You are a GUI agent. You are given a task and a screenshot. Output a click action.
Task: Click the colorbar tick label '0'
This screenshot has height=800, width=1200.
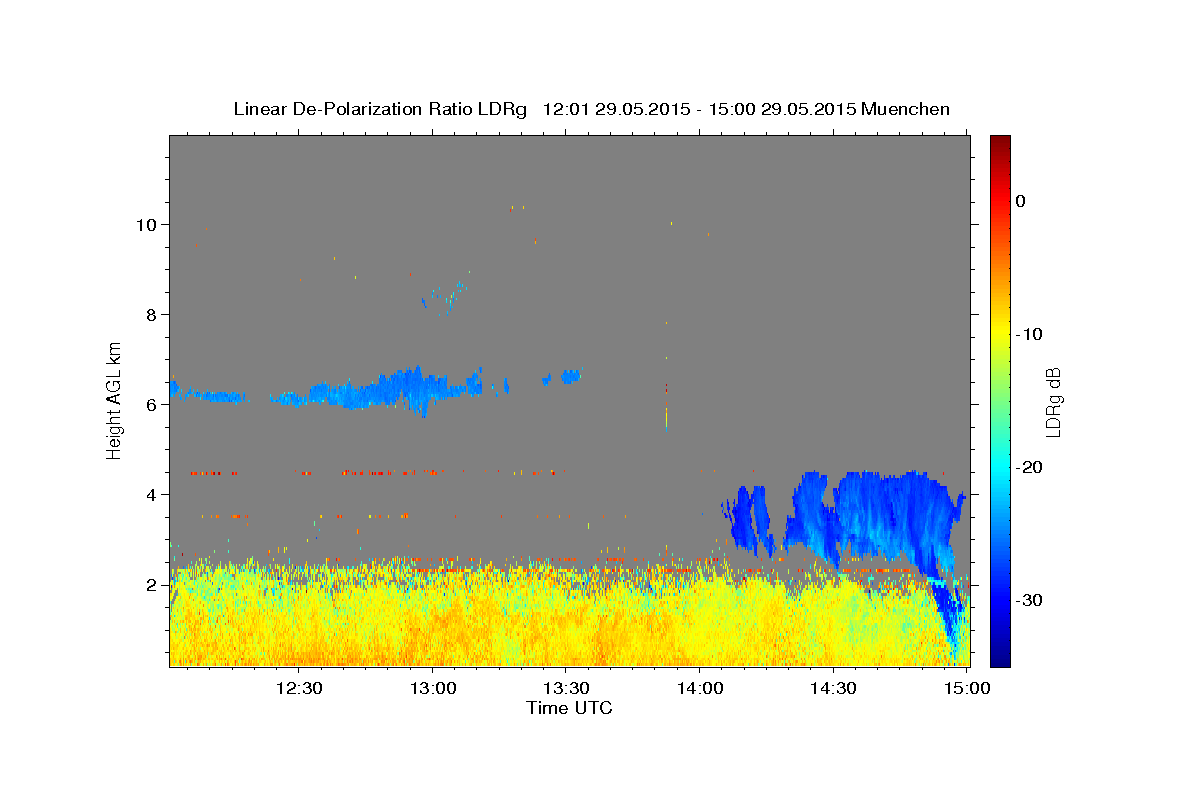(1021, 201)
